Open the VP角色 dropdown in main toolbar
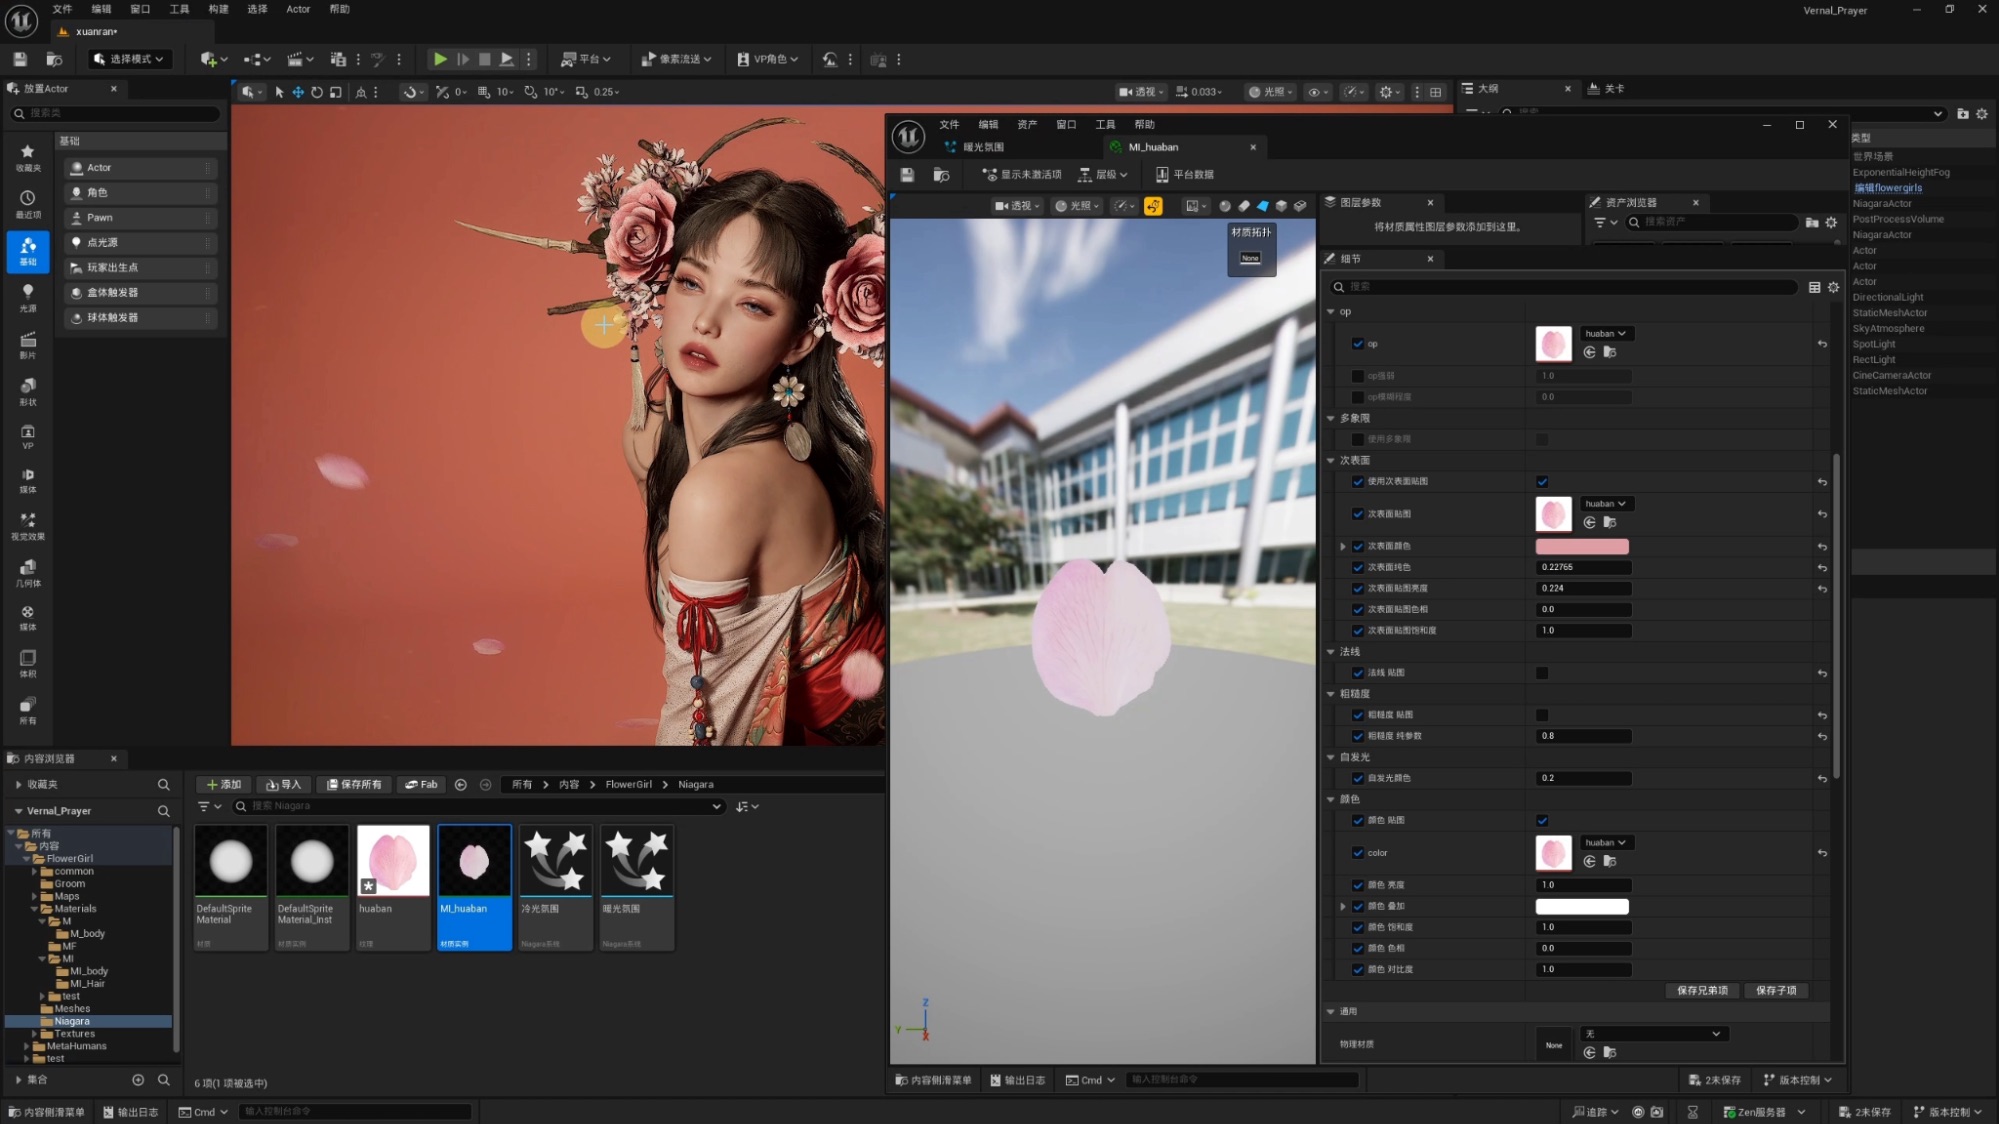This screenshot has height=1125, width=1999. coord(767,60)
